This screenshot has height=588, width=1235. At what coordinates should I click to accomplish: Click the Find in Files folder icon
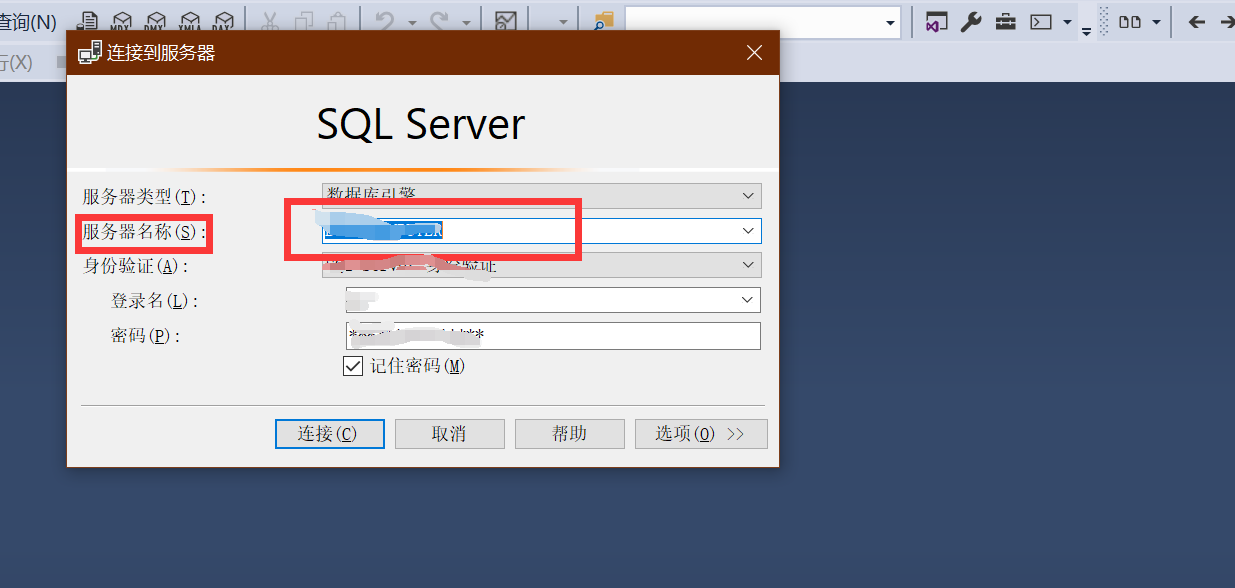point(603,22)
